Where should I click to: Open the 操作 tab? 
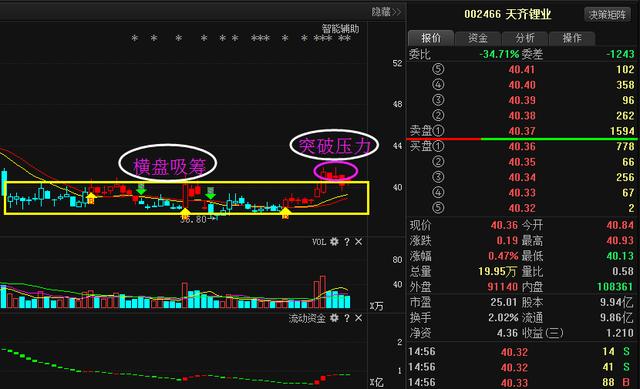572,38
